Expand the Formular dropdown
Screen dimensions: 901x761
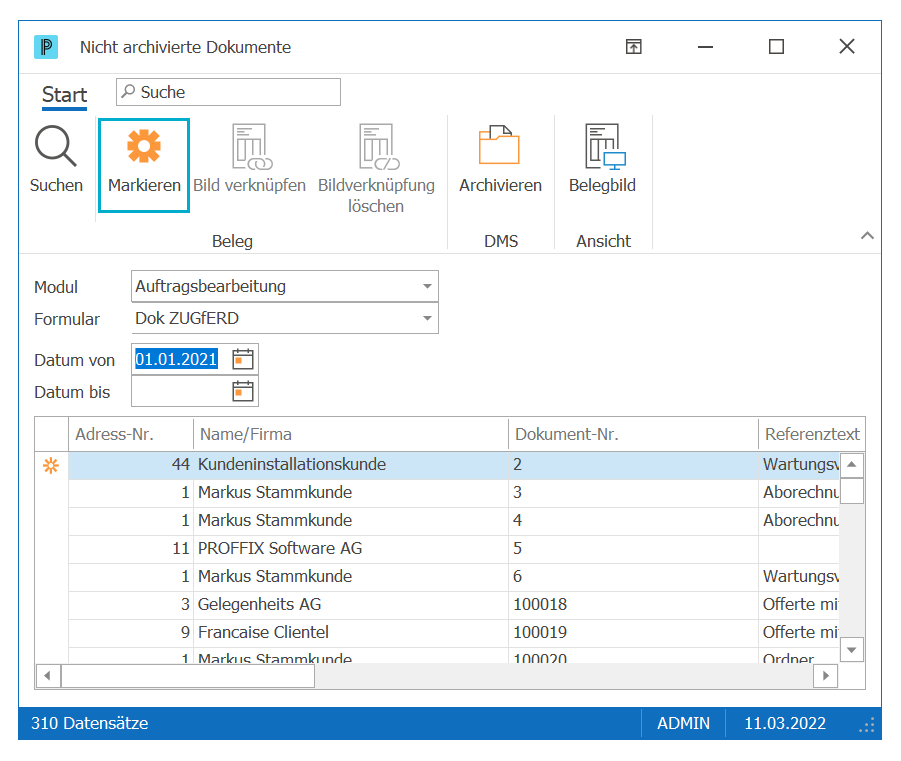427,318
